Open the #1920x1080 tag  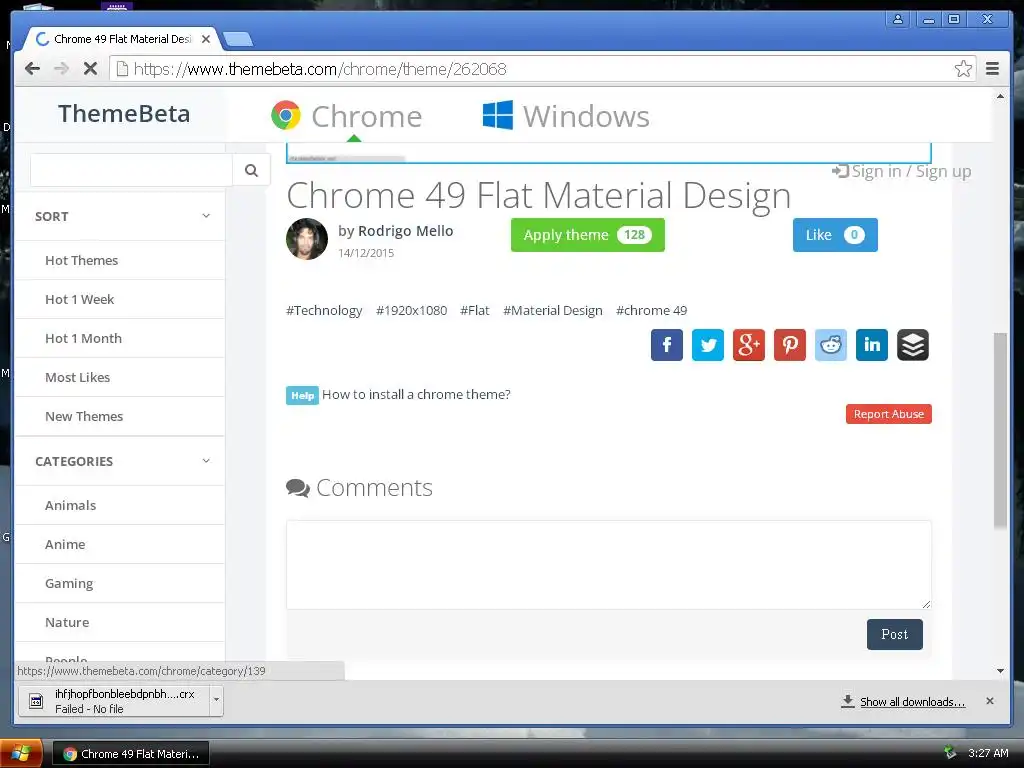[411, 311]
